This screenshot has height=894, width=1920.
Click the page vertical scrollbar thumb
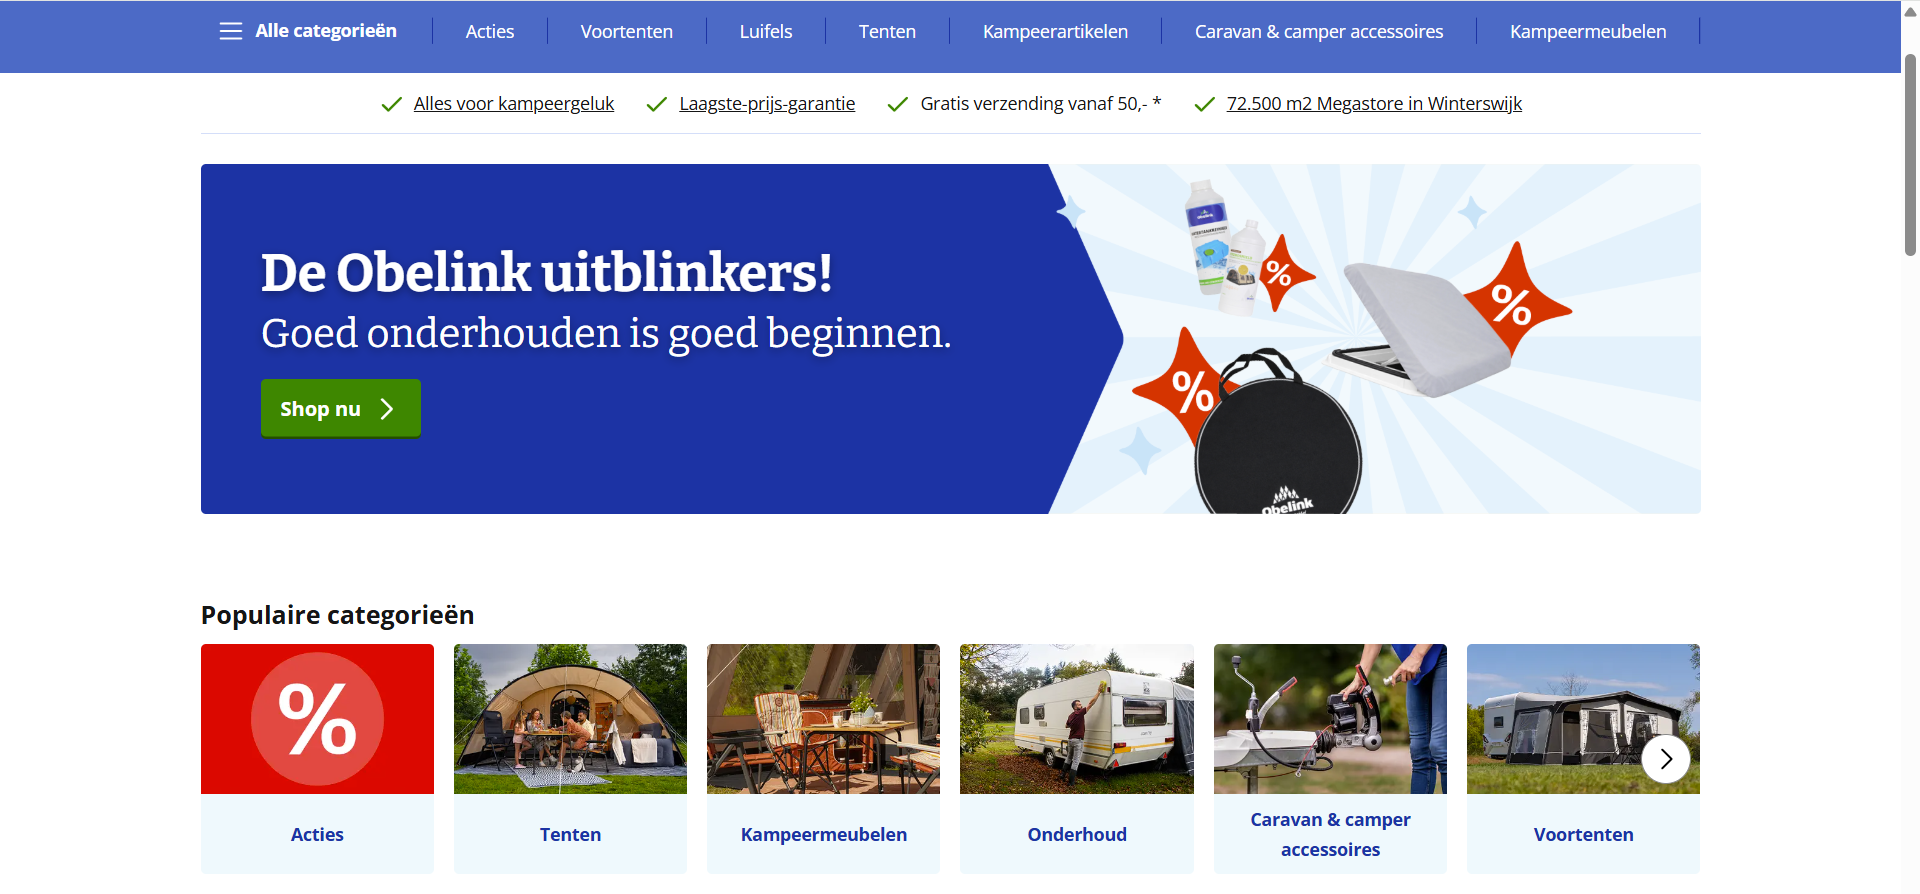point(1910,155)
